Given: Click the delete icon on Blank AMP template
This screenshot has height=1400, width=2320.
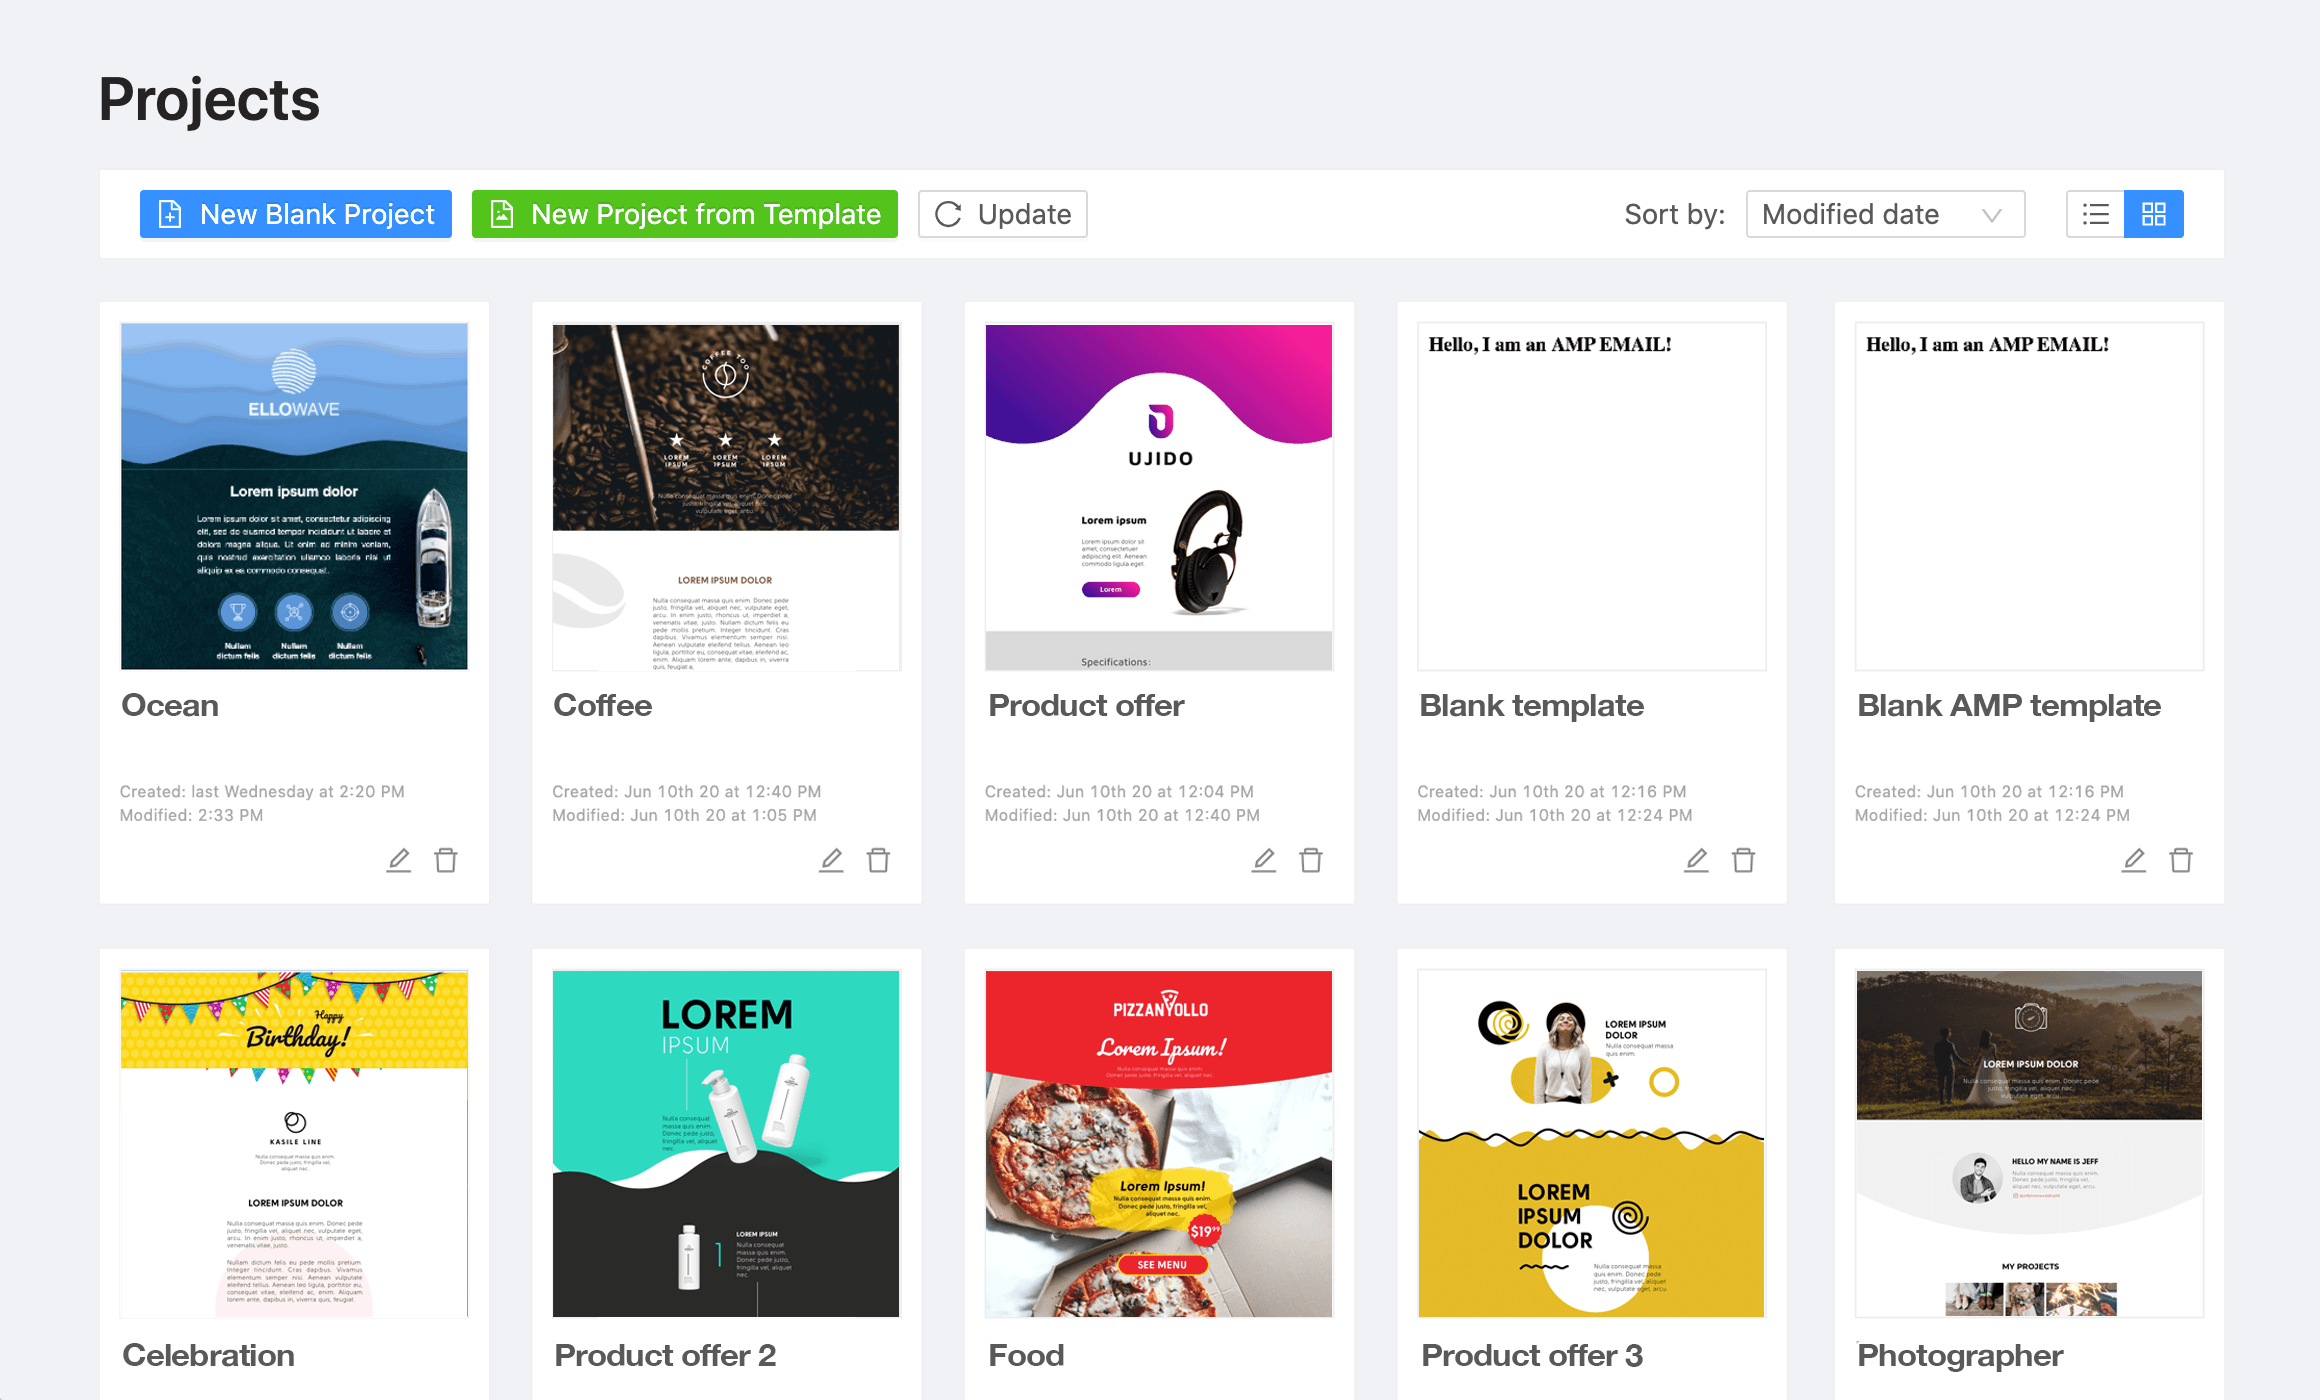Looking at the screenshot, I should pyautogui.click(x=2181, y=860).
